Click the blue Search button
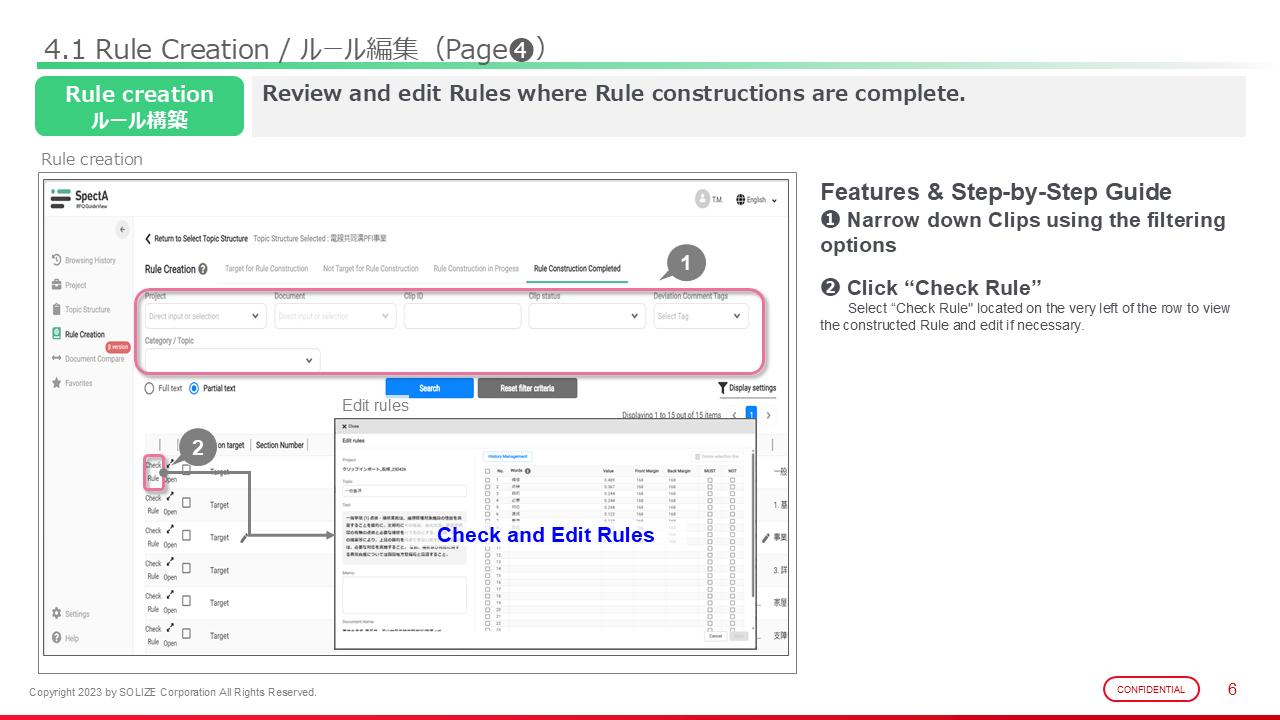Viewport: 1280px width, 720px height. tap(429, 388)
